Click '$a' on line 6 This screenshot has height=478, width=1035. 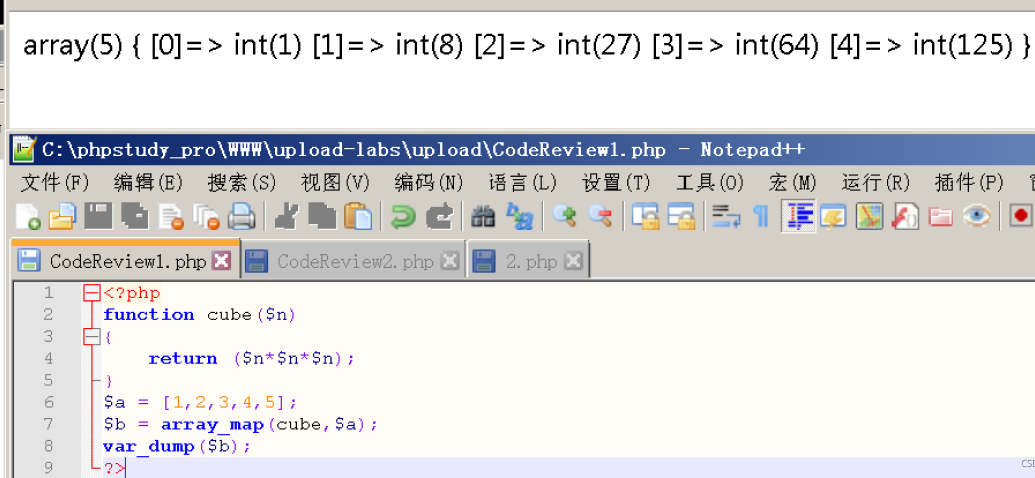click(x=114, y=403)
